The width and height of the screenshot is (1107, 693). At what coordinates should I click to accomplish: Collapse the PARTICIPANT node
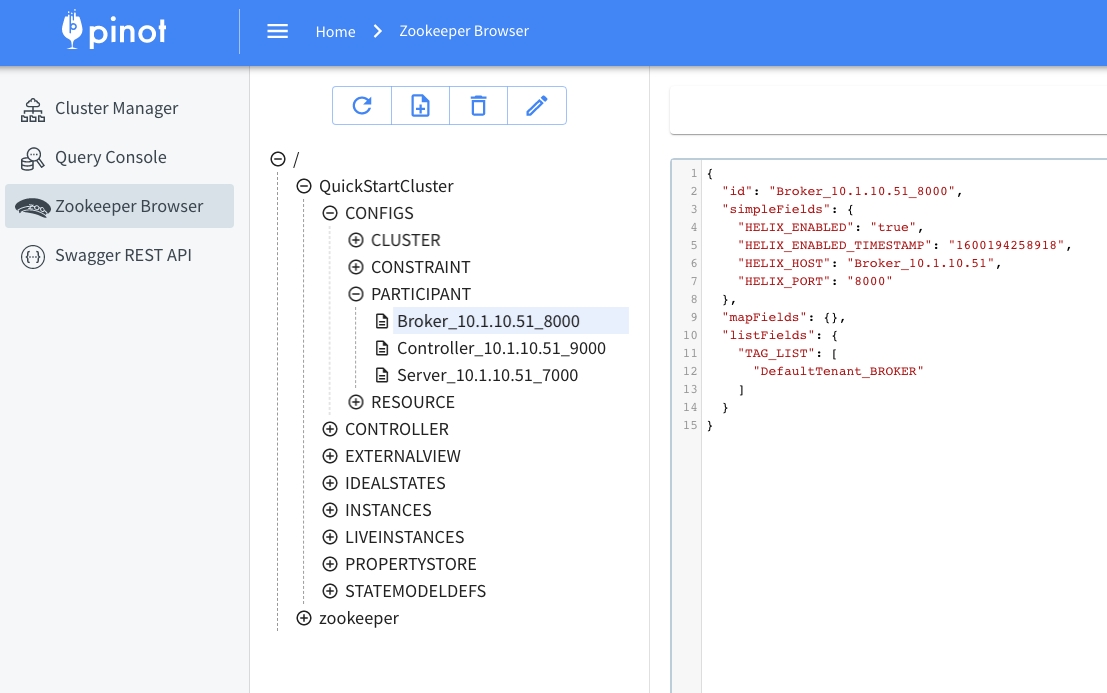356,294
